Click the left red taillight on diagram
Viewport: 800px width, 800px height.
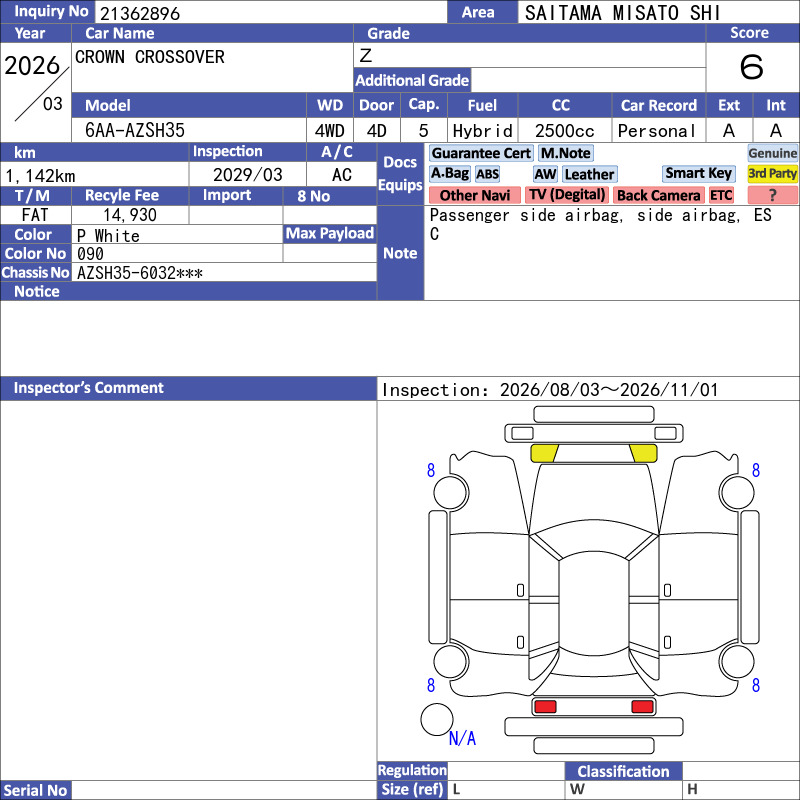tap(545, 707)
